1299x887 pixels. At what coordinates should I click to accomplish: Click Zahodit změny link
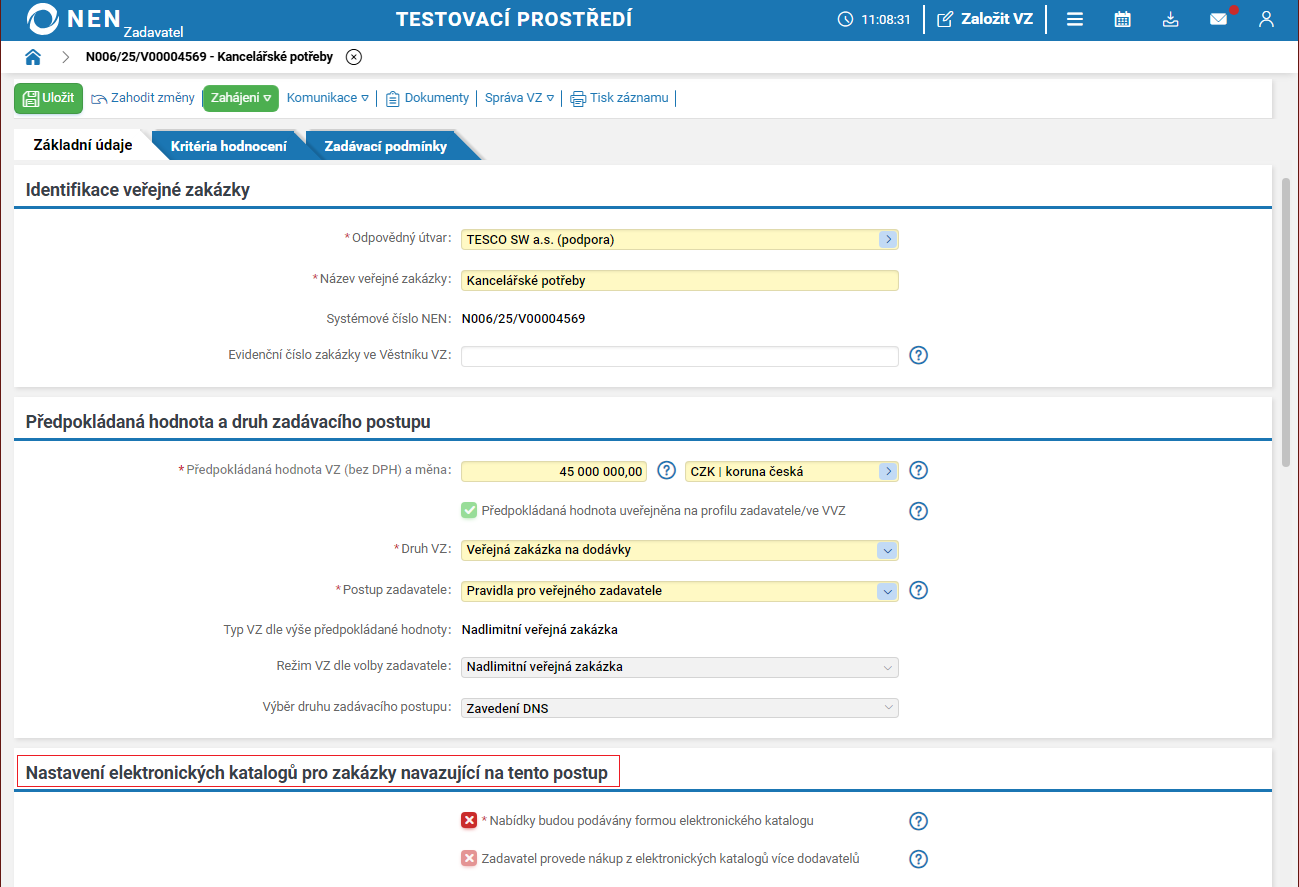coord(143,98)
